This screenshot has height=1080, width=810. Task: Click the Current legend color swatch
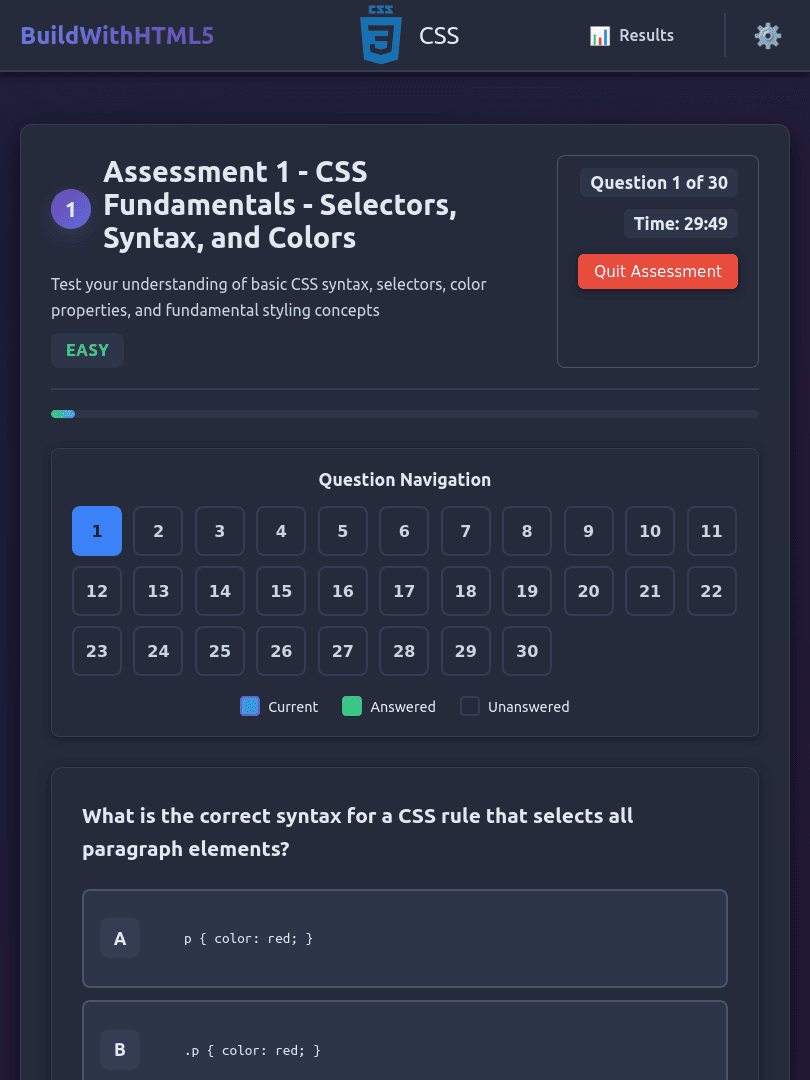[250, 707]
